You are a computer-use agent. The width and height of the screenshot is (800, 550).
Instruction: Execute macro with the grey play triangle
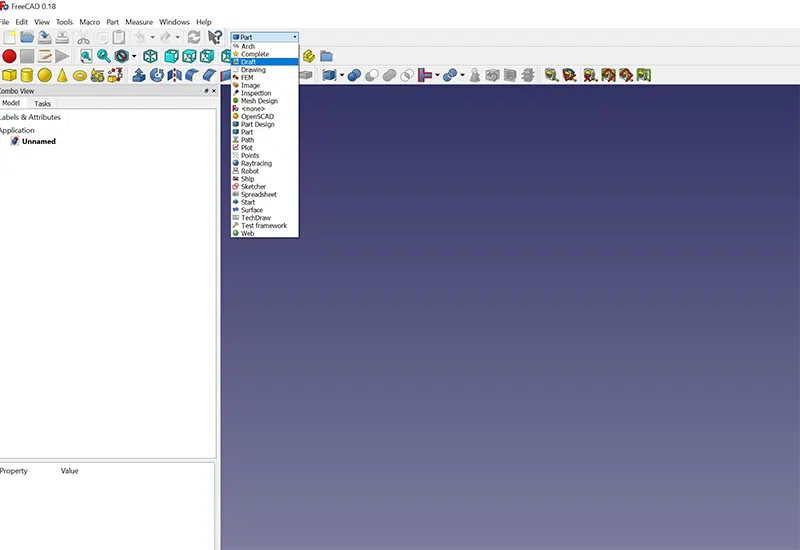[62, 56]
